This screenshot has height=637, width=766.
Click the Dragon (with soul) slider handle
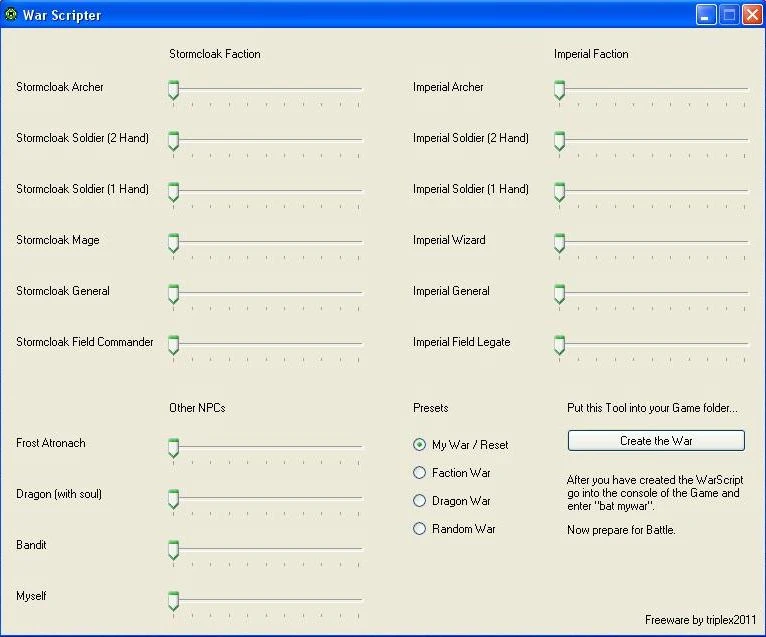(173, 499)
